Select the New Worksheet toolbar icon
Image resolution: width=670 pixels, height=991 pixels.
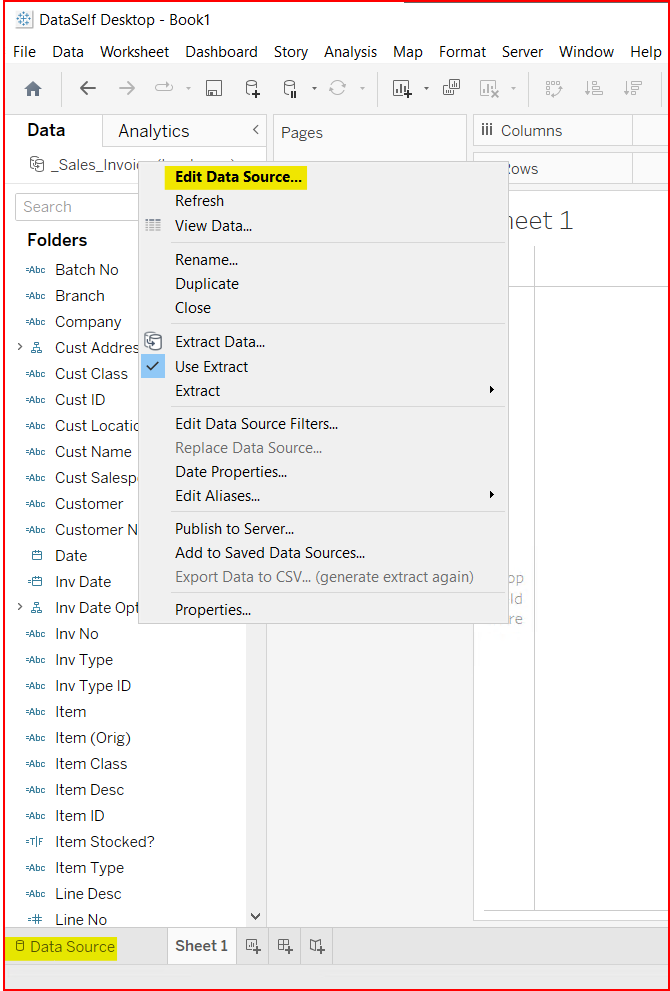click(400, 88)
